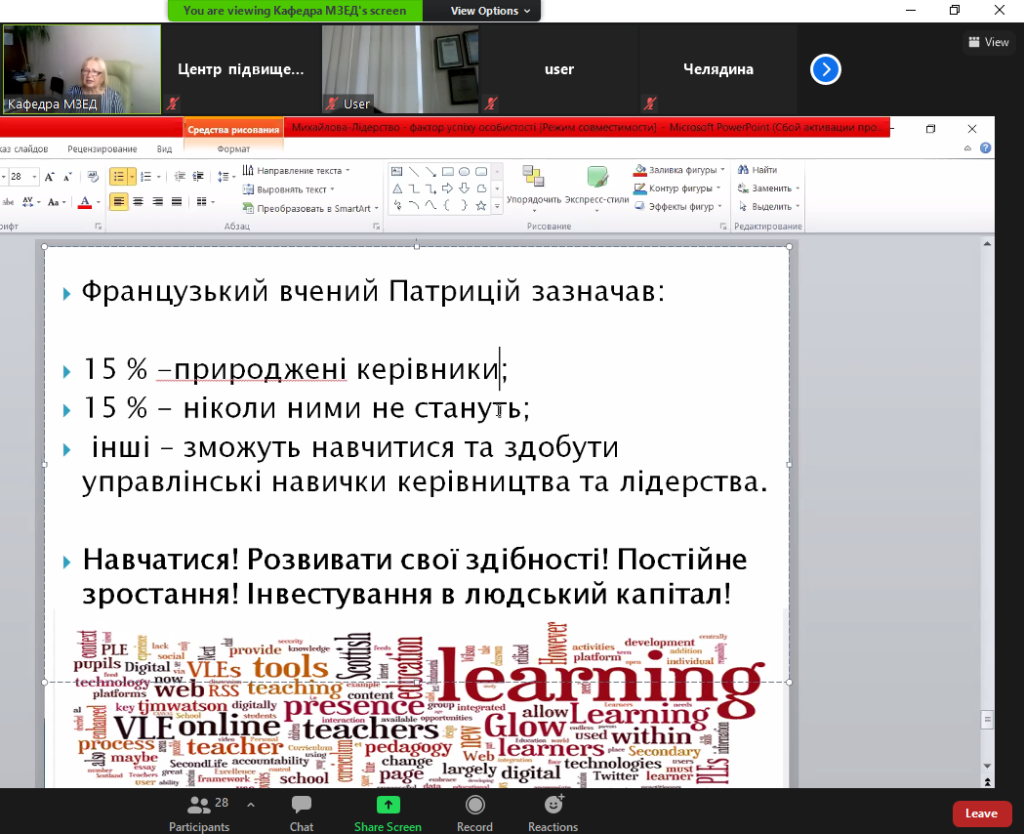Viewport: 1024px width, 834px height.
Task: Toggle justify text alignment
Action: [x=177, y=202]
